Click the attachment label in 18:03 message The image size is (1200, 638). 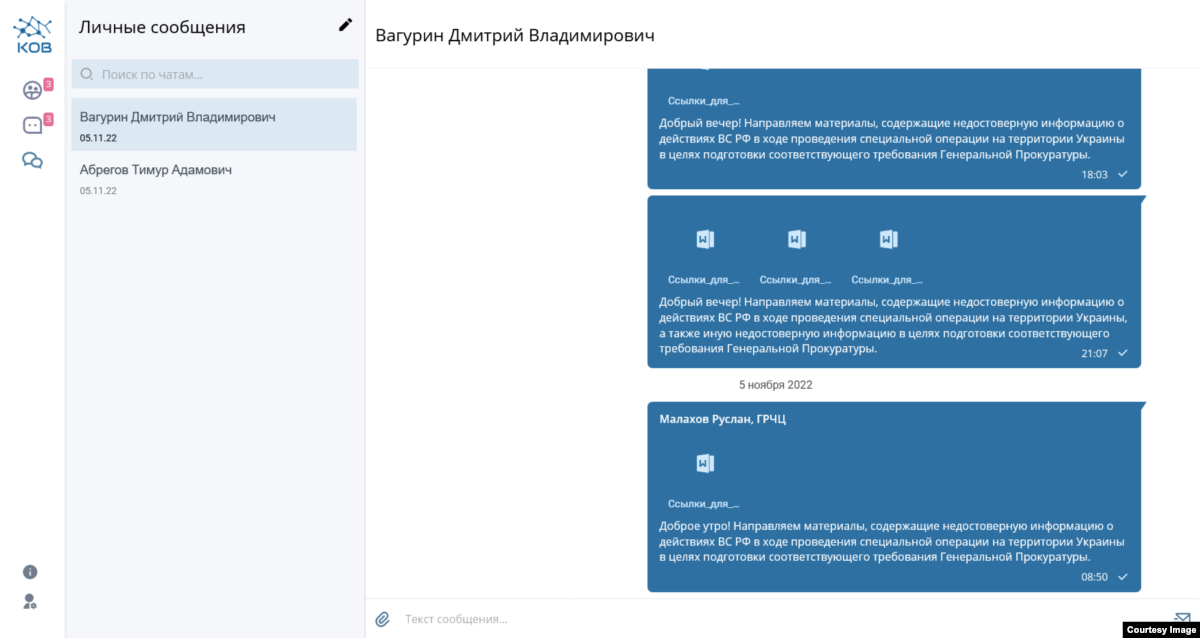click(x=704, y=100)
